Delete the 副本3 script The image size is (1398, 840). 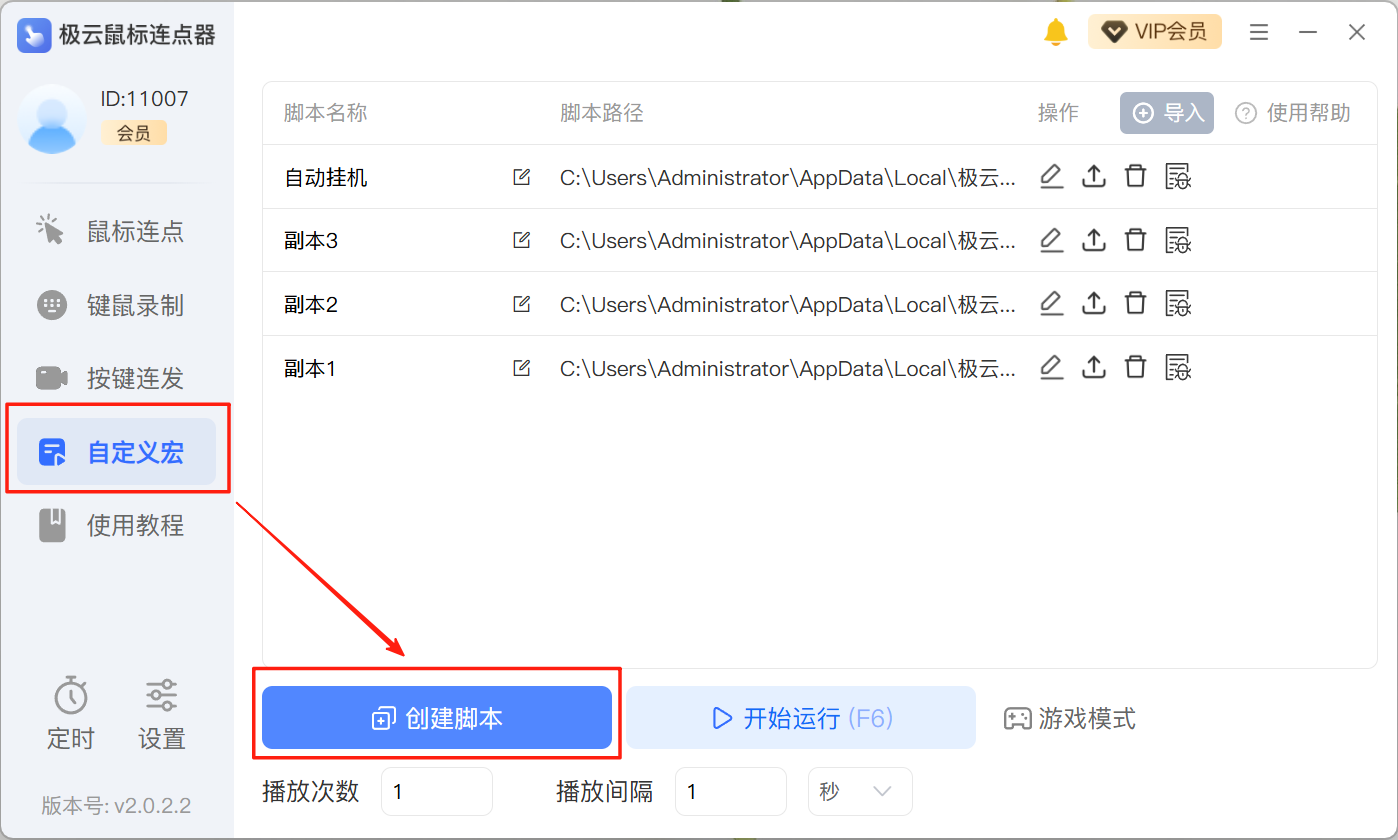pos(1135,240)
